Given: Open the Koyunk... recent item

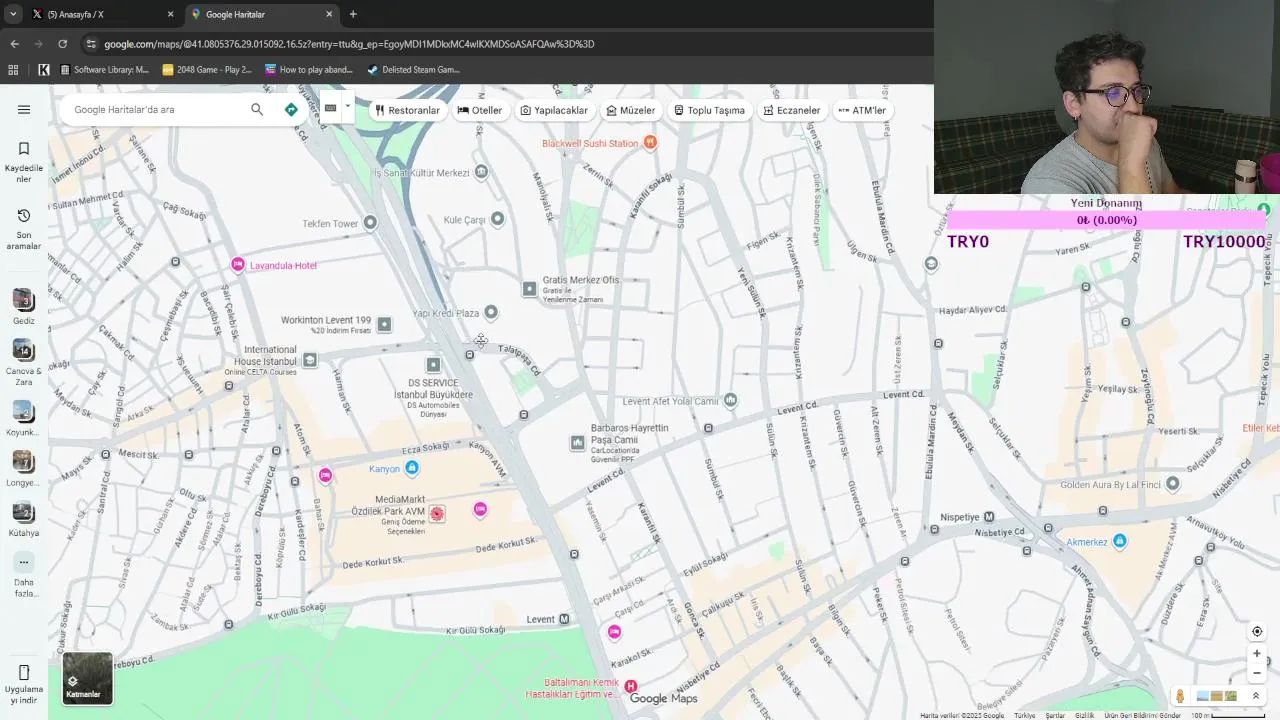Looking at the screenshot, I should pyautogui.click(x=24, y=419).
